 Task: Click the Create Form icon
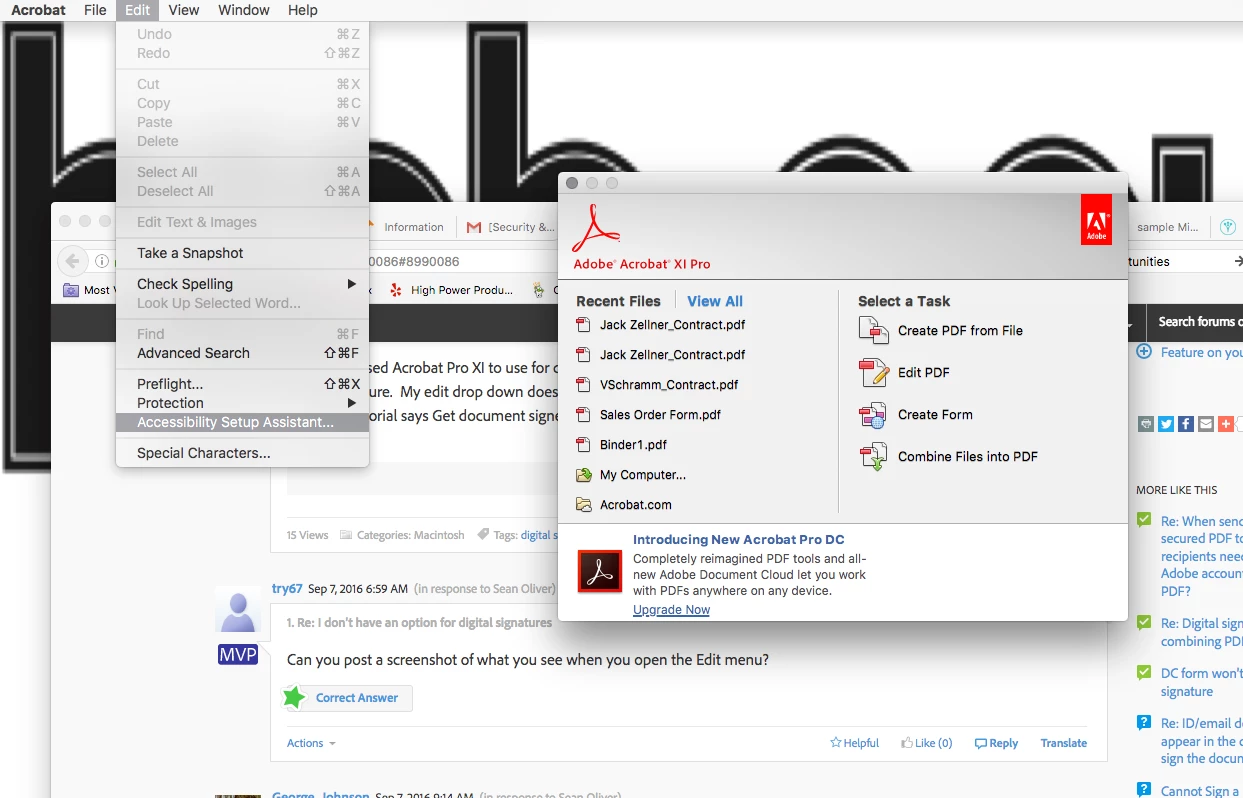click(x=874, y=415)
